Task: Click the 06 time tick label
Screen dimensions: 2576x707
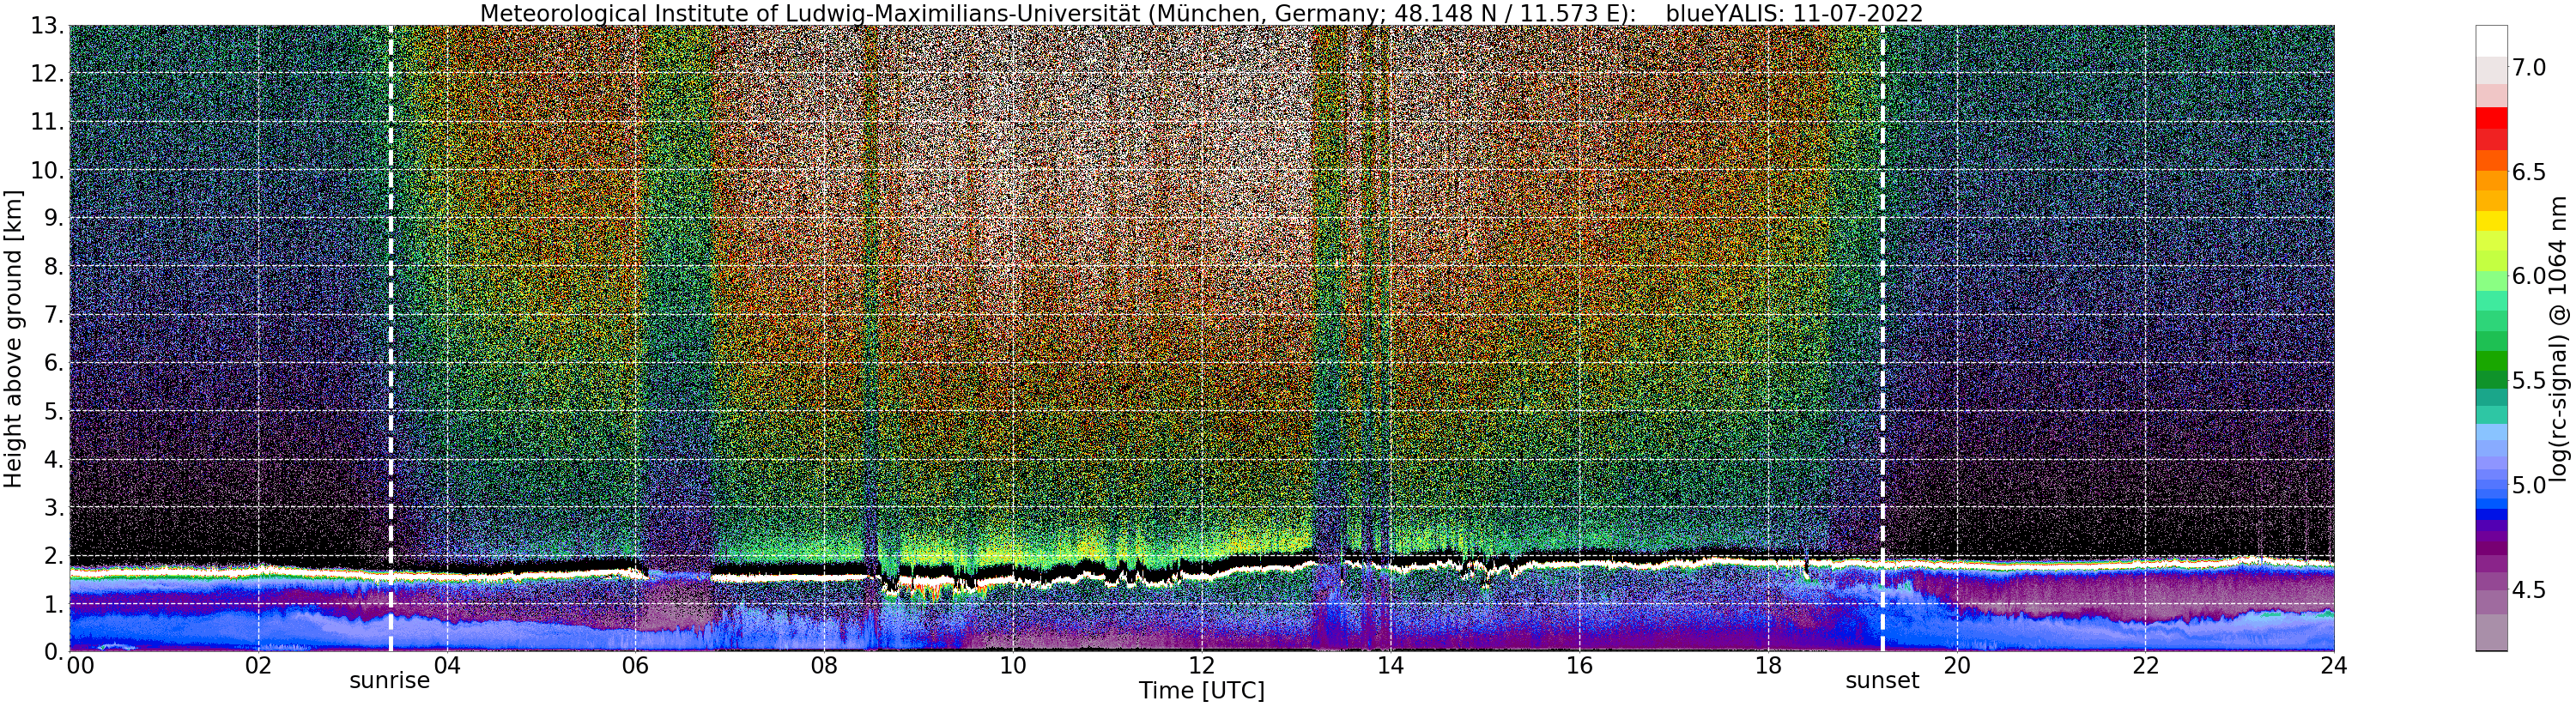Action: coord(635,666)
